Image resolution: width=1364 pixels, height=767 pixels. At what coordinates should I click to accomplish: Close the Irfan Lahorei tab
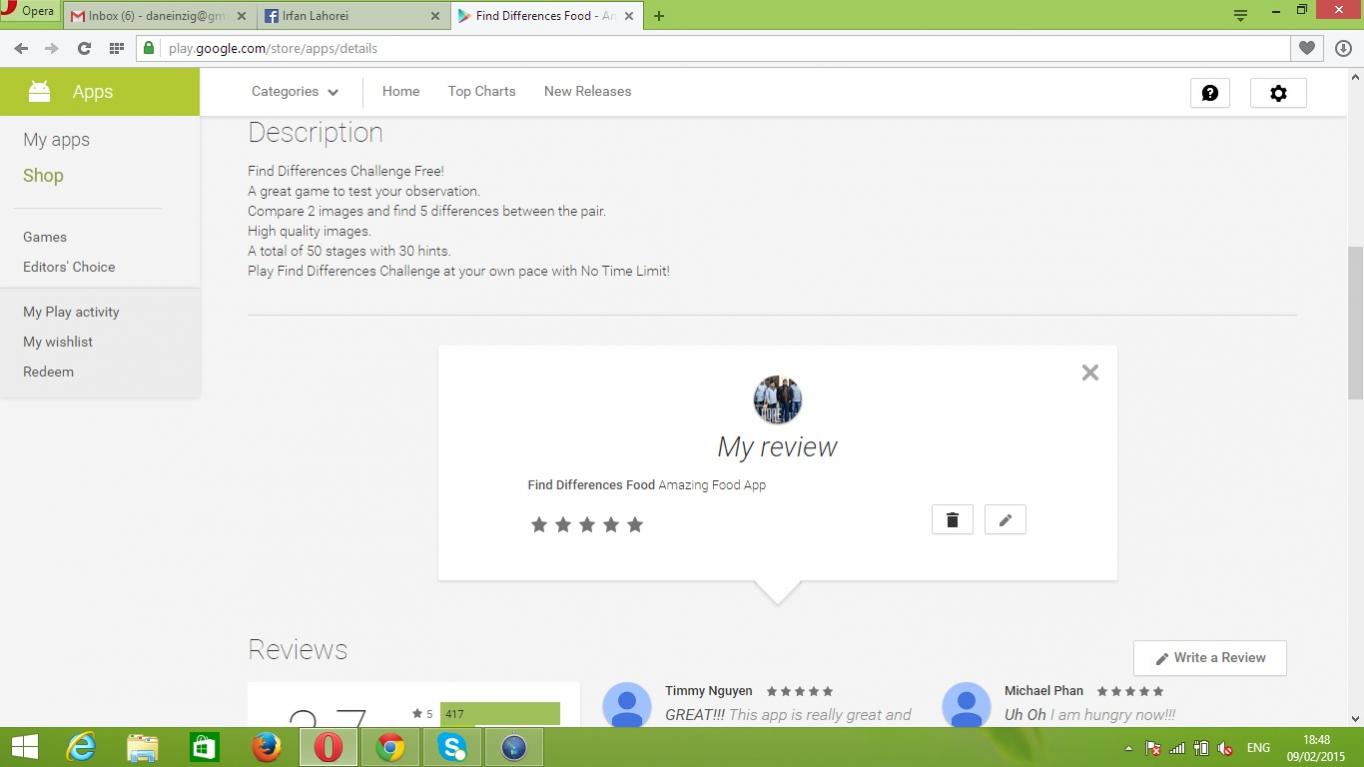point(434,16)
